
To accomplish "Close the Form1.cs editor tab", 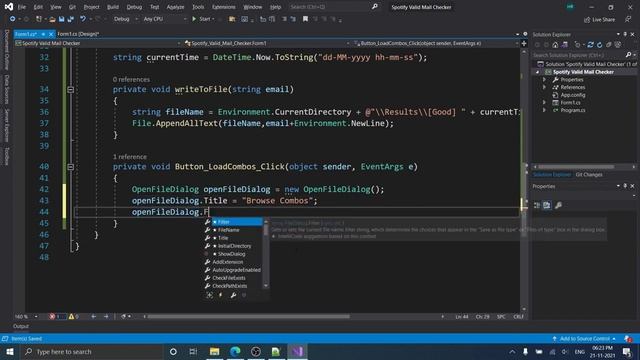I will click(x=51, y=34).
